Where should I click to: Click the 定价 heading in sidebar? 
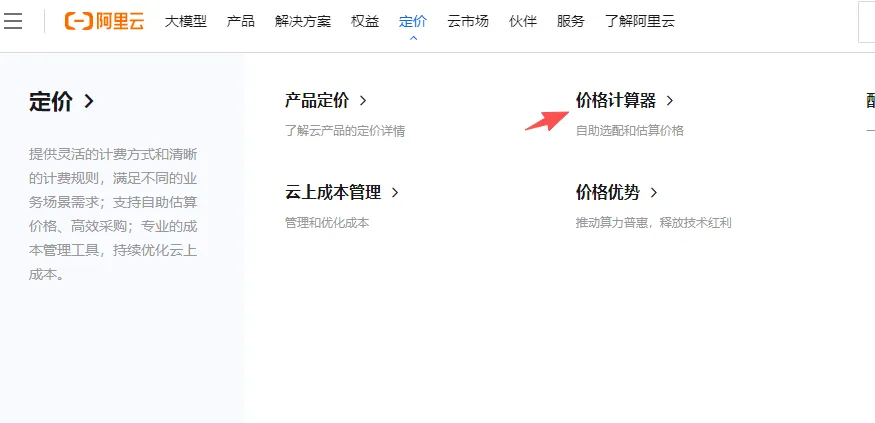point(51,102)
